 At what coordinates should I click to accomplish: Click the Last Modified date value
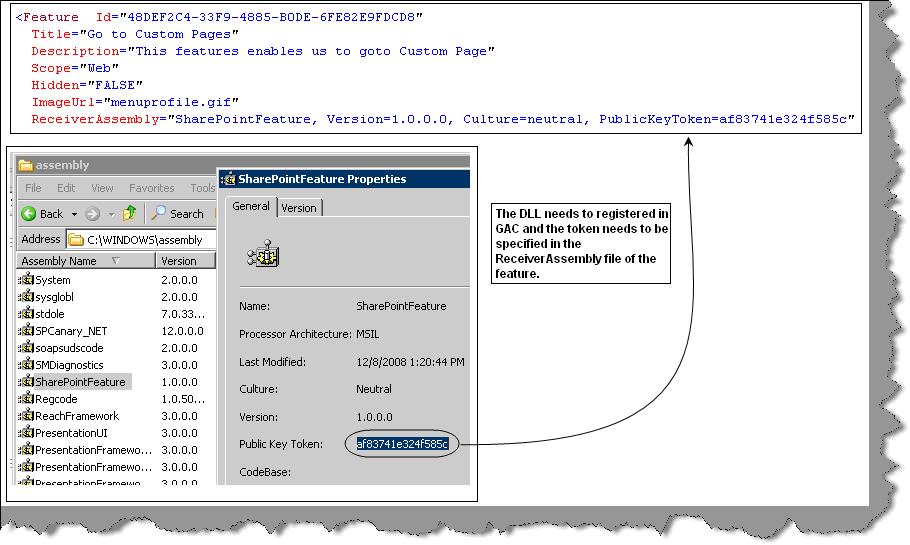click(410, 362)
